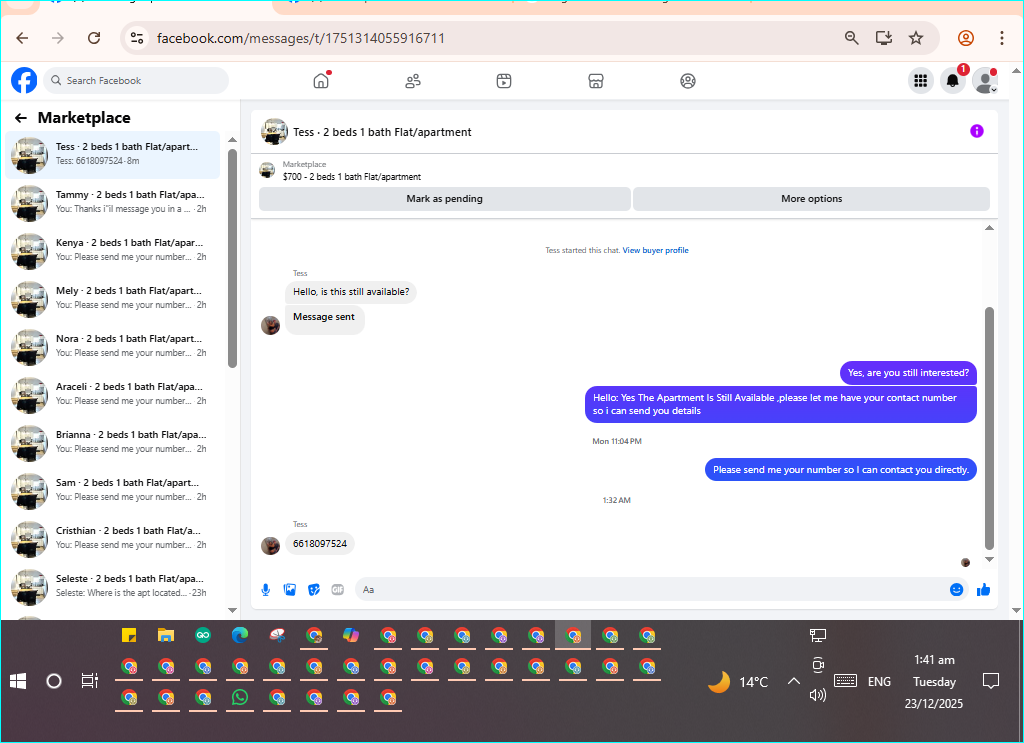Click chat scroll down arrow

click(x=989, y=560)
